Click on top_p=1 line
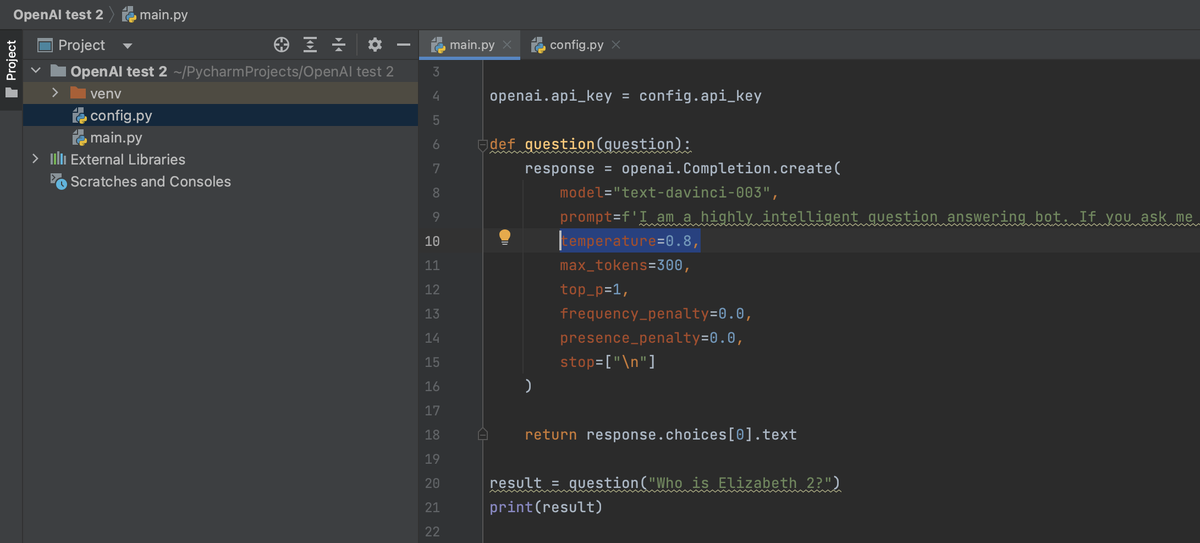Screen dimensions: 1200x543 click(x=594, y=290)
